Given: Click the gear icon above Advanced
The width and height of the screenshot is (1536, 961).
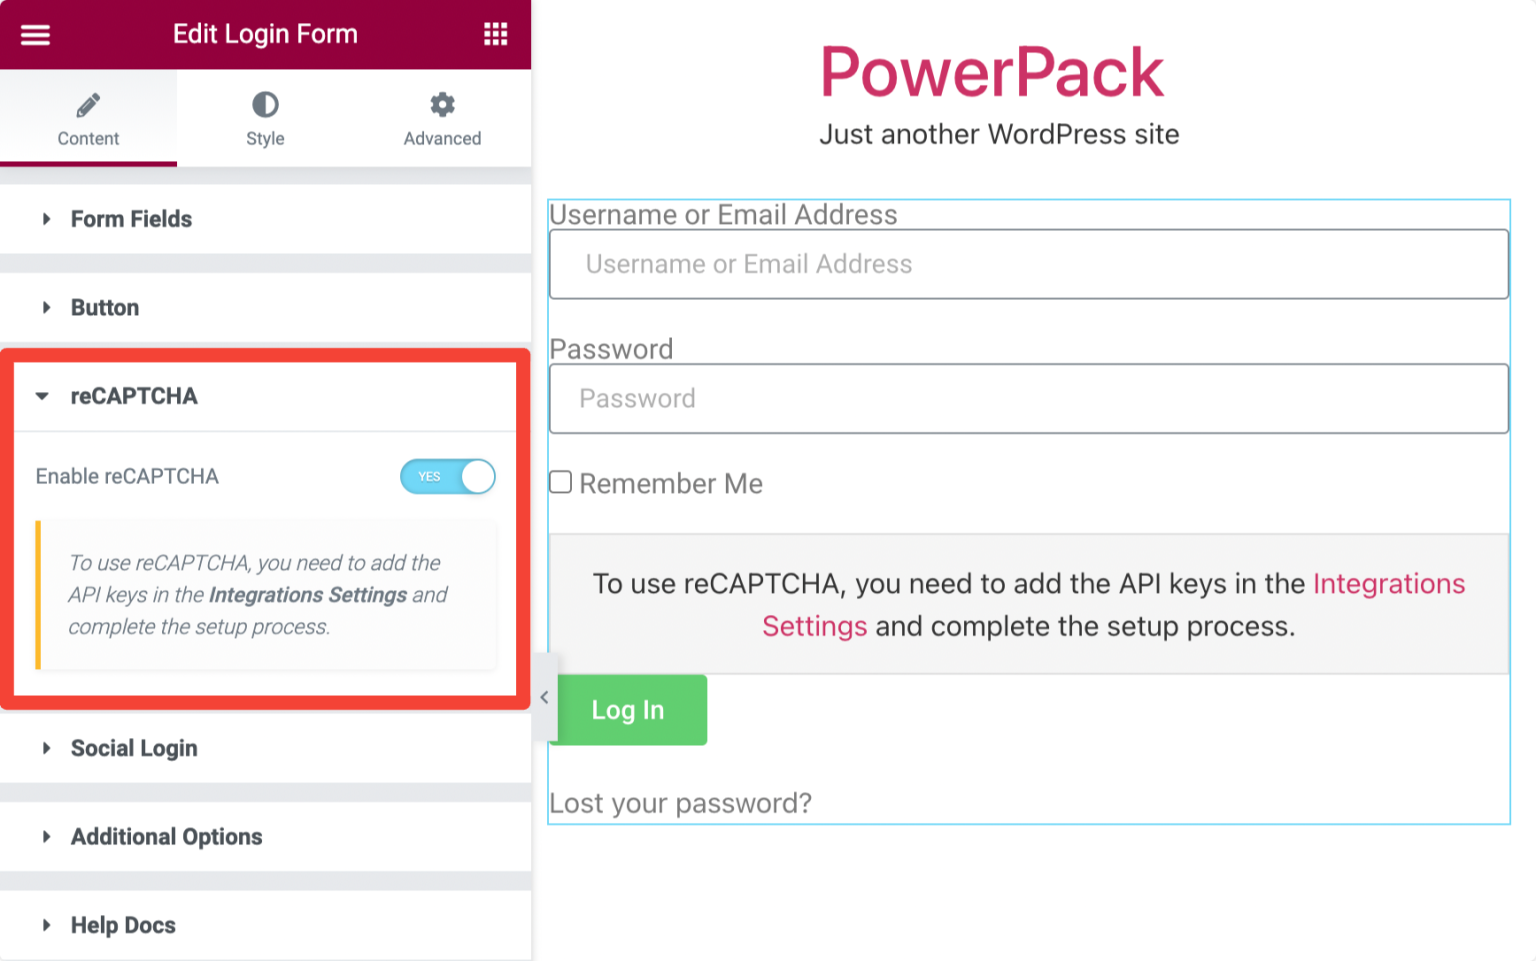Looking at the screenshot, I should click(442, 104).
